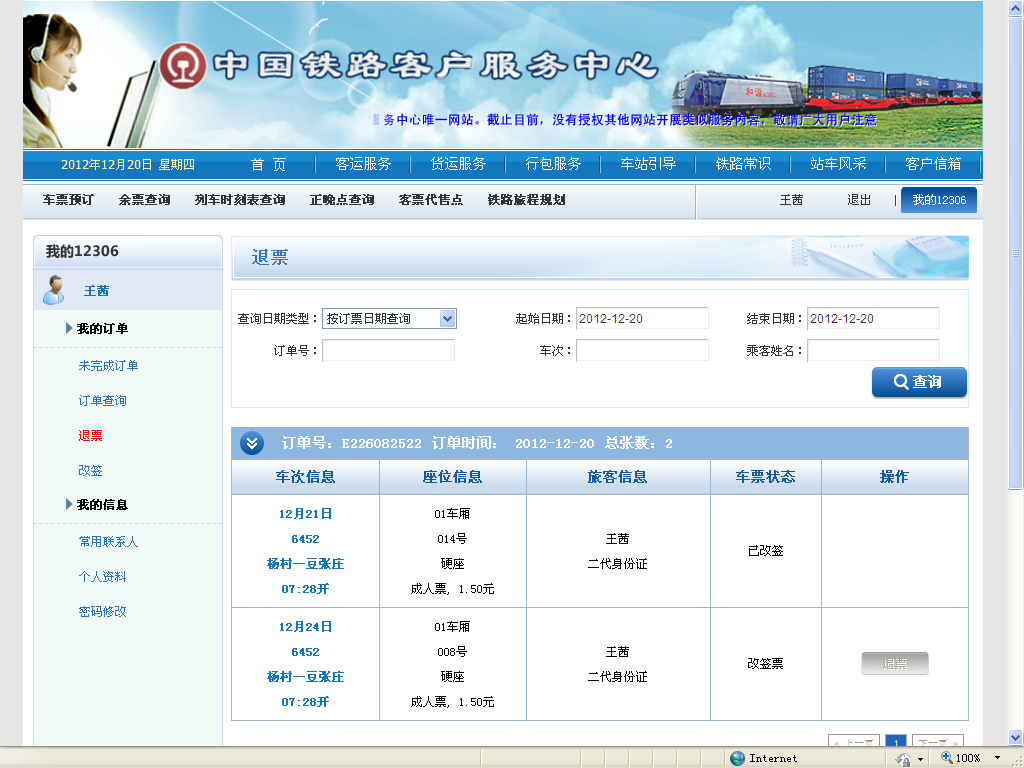
Task: Open the 站车风采 menu item
Action: tap(838, 164)
